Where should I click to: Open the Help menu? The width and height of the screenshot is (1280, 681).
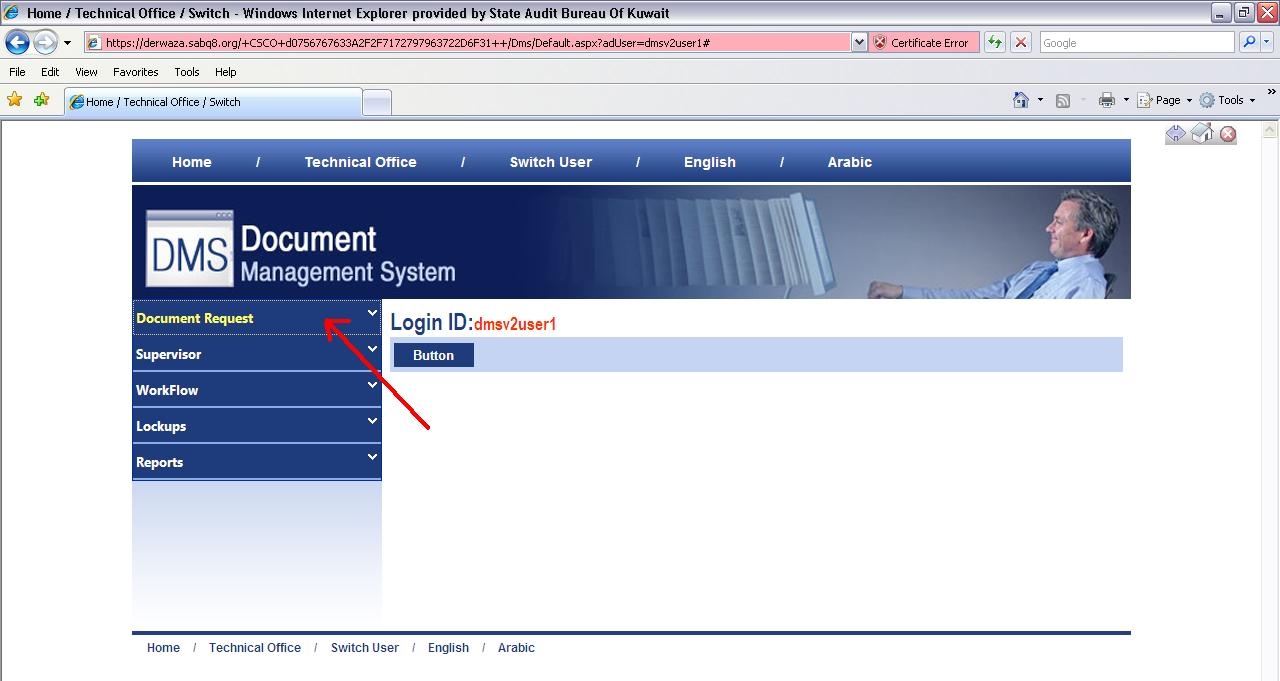coord(226,72)
